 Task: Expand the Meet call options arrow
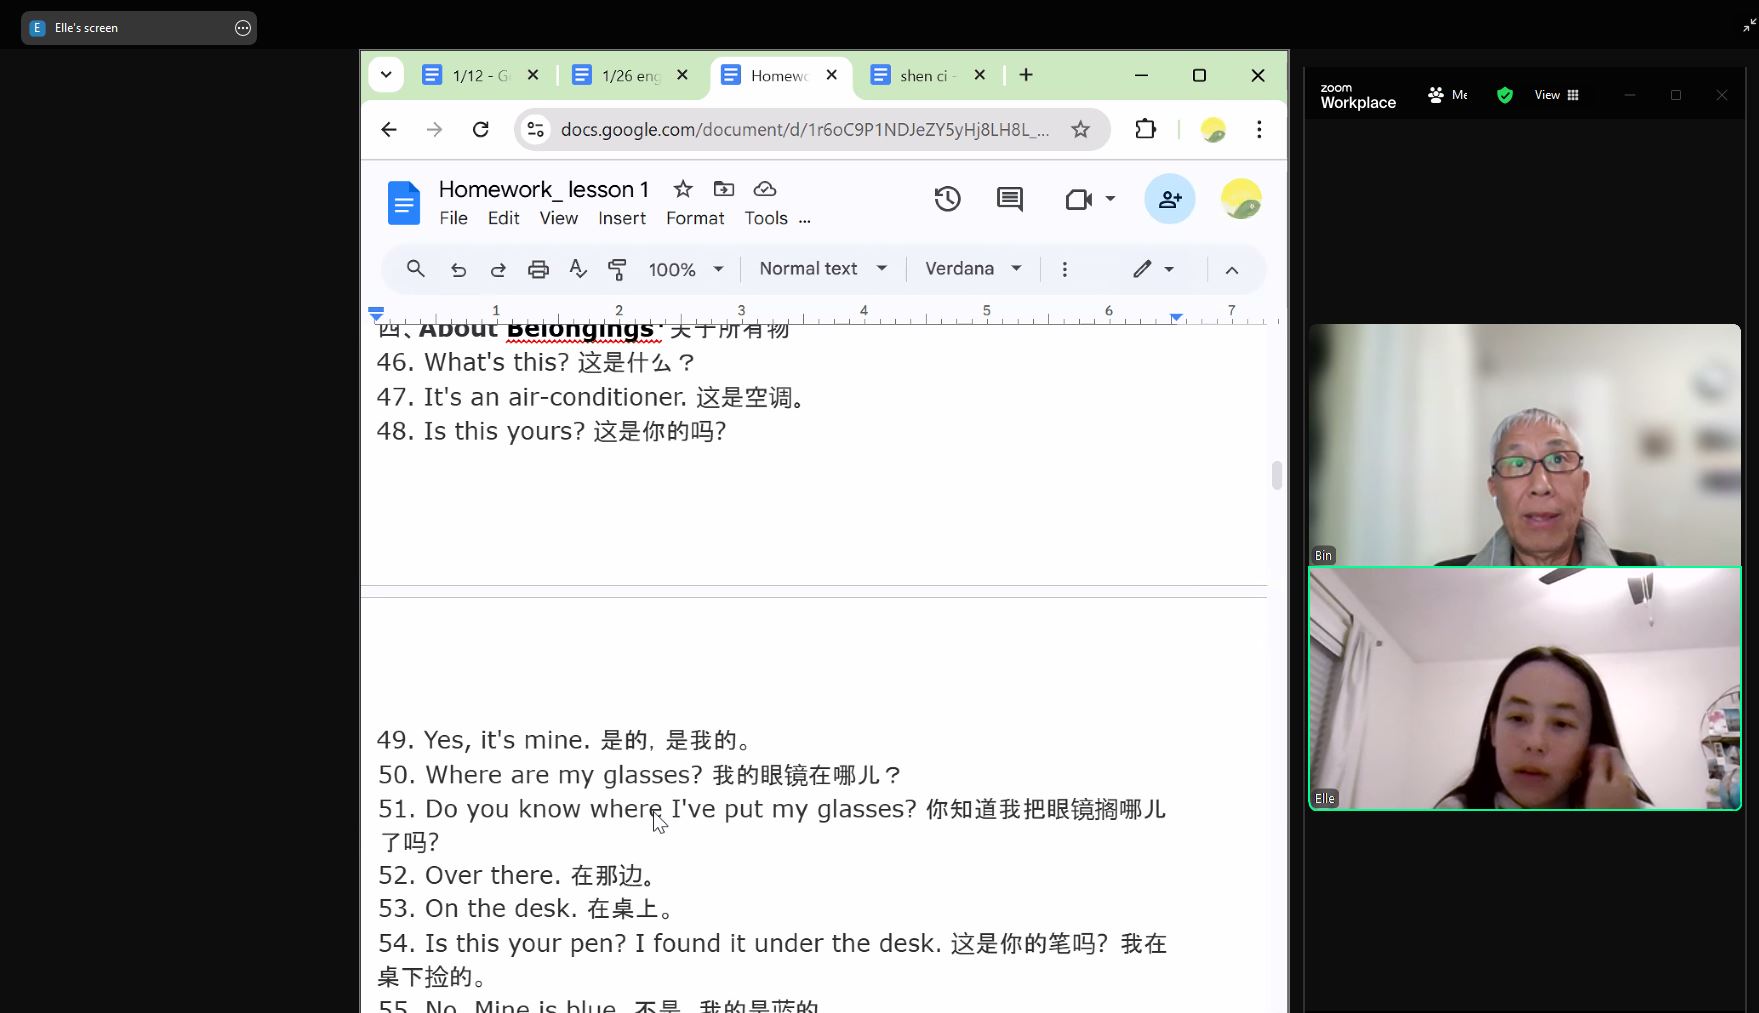1110,199
